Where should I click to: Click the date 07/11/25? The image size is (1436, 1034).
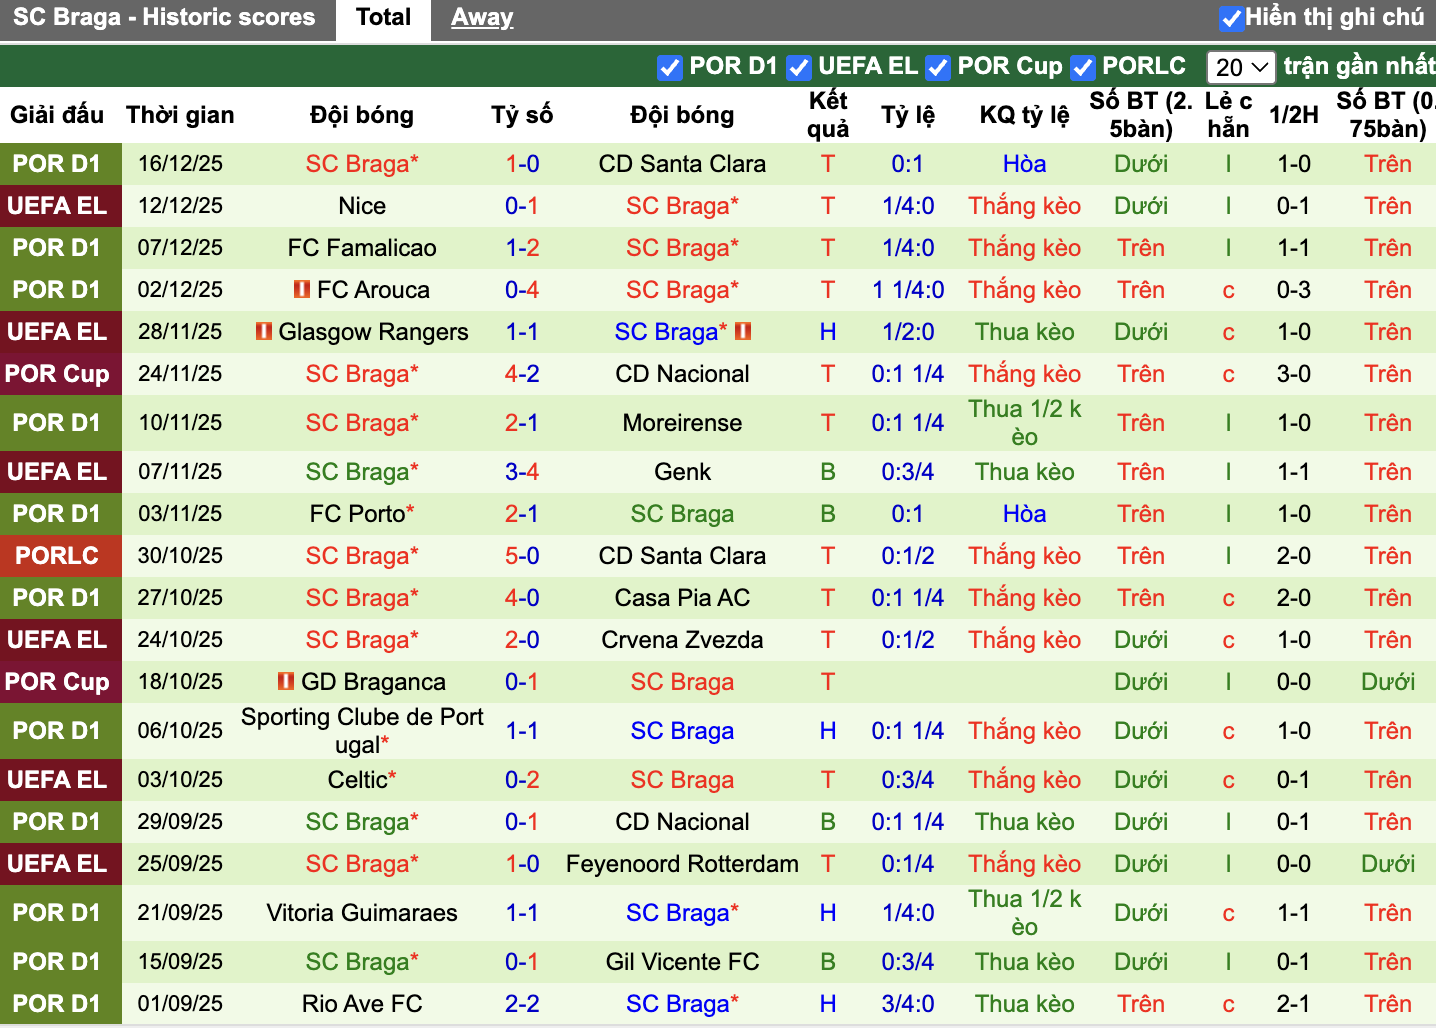180,472
